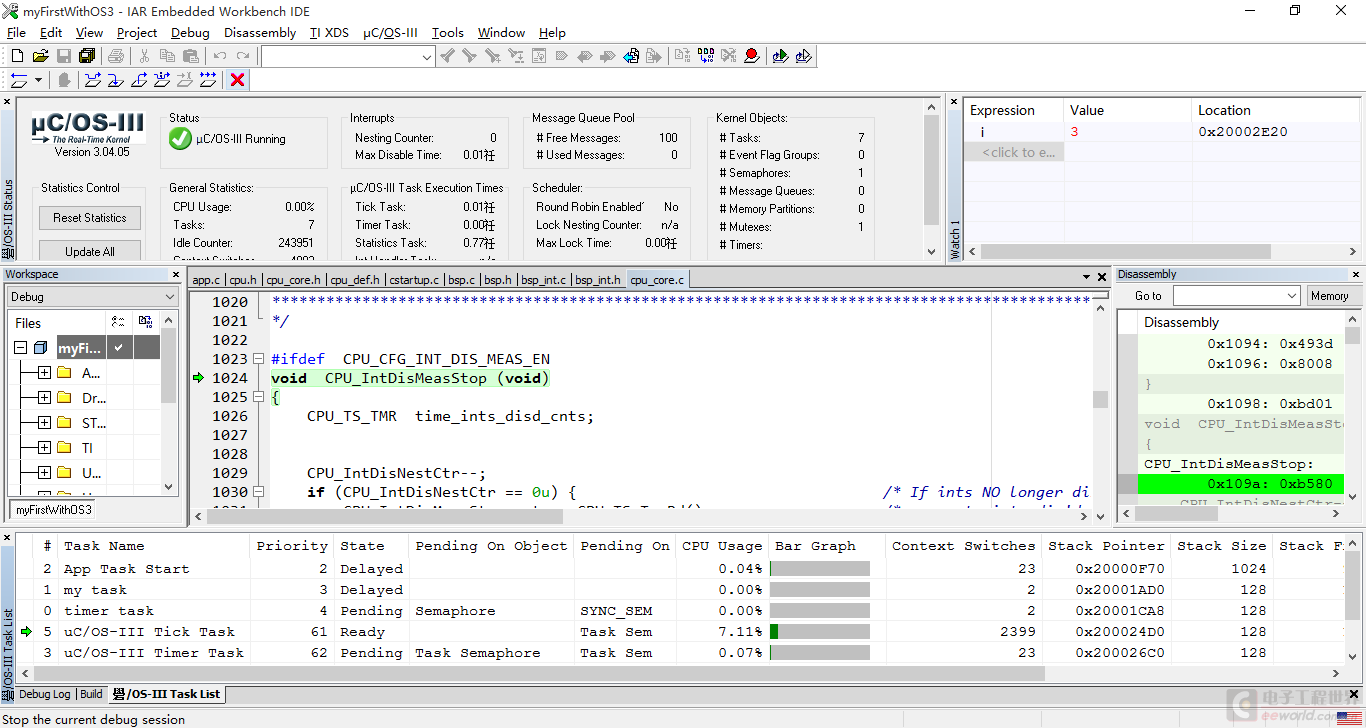Click the Redo arrow icon
The image size is (1366, 728).
243,56
